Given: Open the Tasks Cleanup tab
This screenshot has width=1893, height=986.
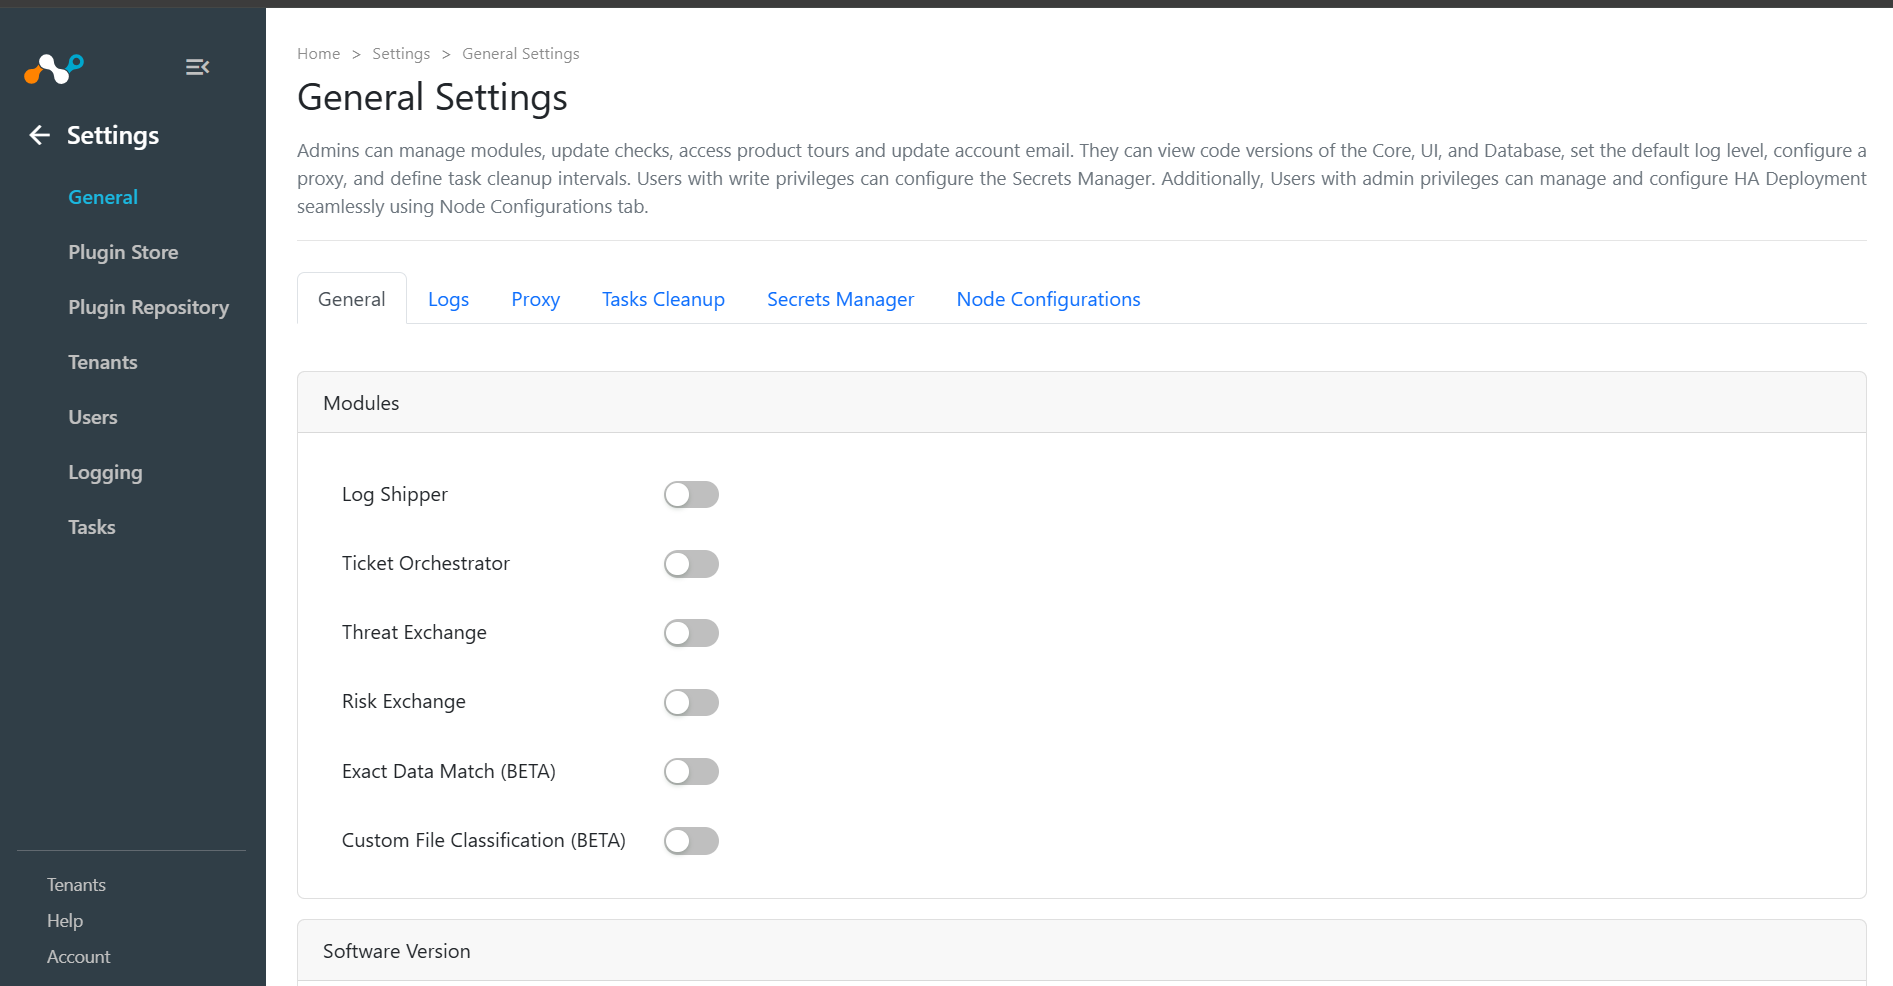Looking at the screenshot, I should tap(663, 299).
